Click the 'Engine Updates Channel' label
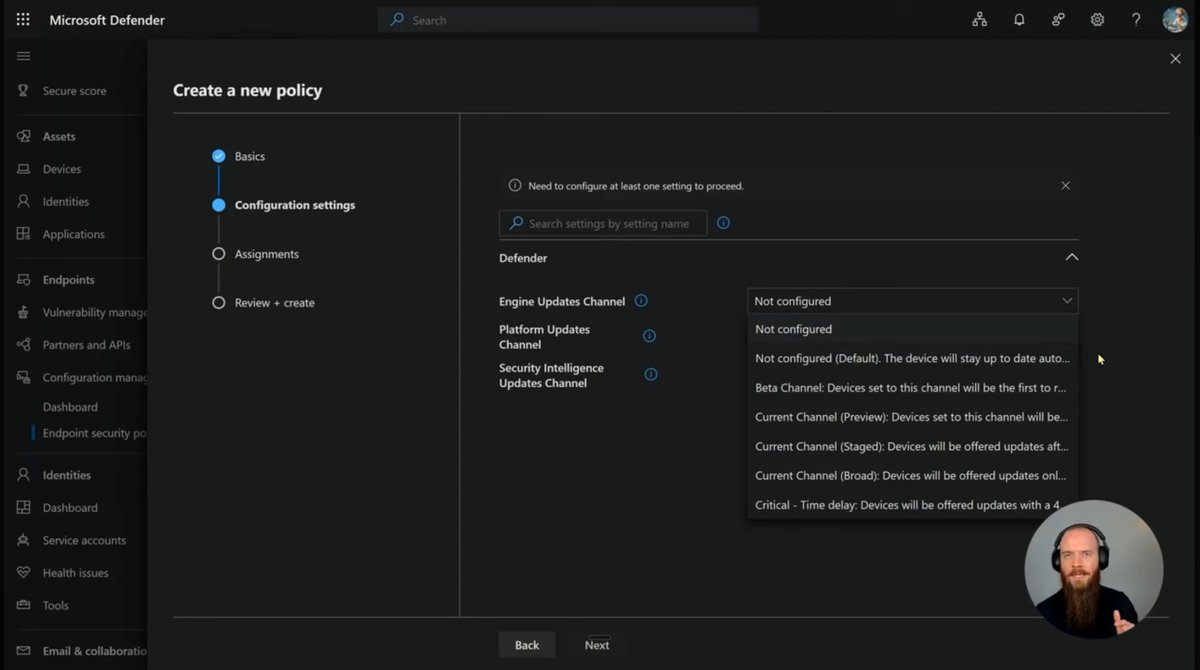The width and height of the screenshot is (1200, 670). [x=562, y=301]
